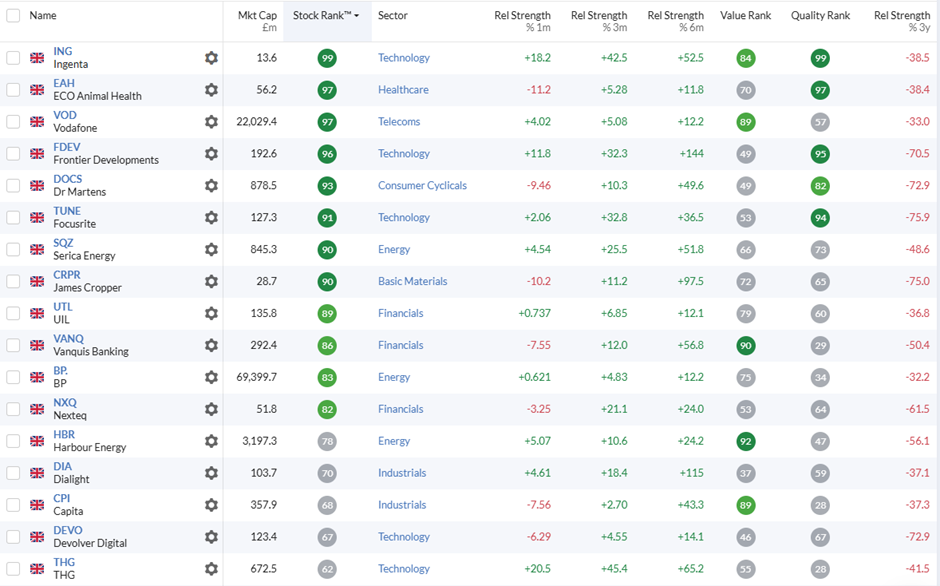Tick the checkbox for Ingenta

pos(13,58)
